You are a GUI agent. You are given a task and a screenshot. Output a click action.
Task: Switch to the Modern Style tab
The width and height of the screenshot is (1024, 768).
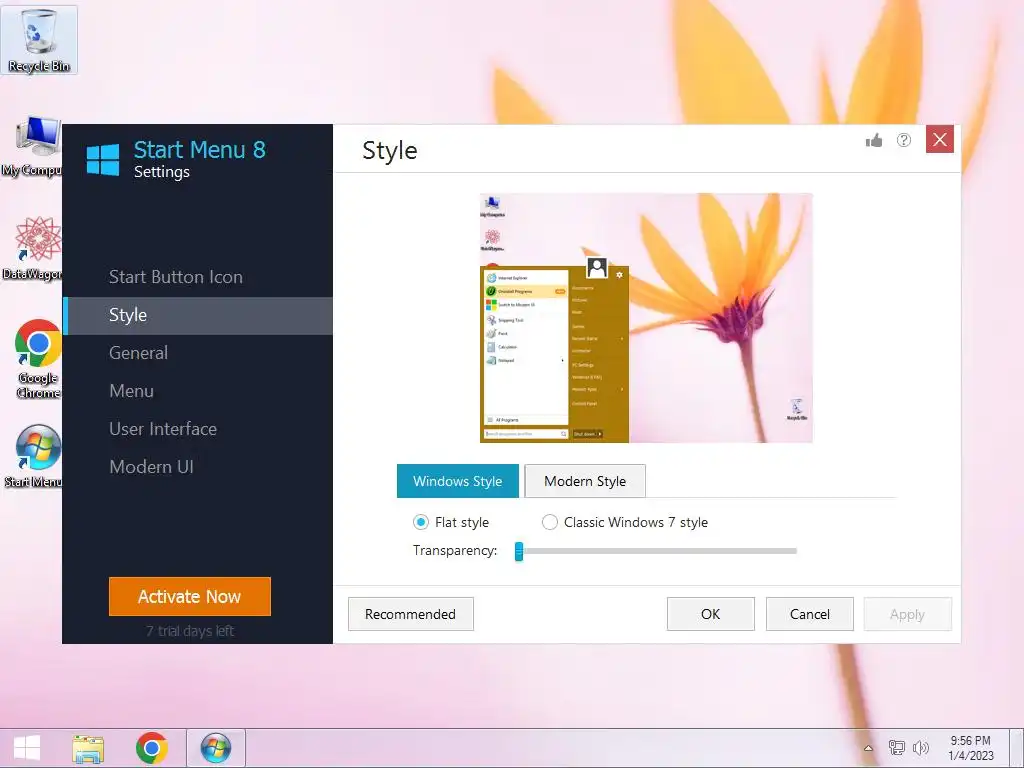click(x=585, y=481)
